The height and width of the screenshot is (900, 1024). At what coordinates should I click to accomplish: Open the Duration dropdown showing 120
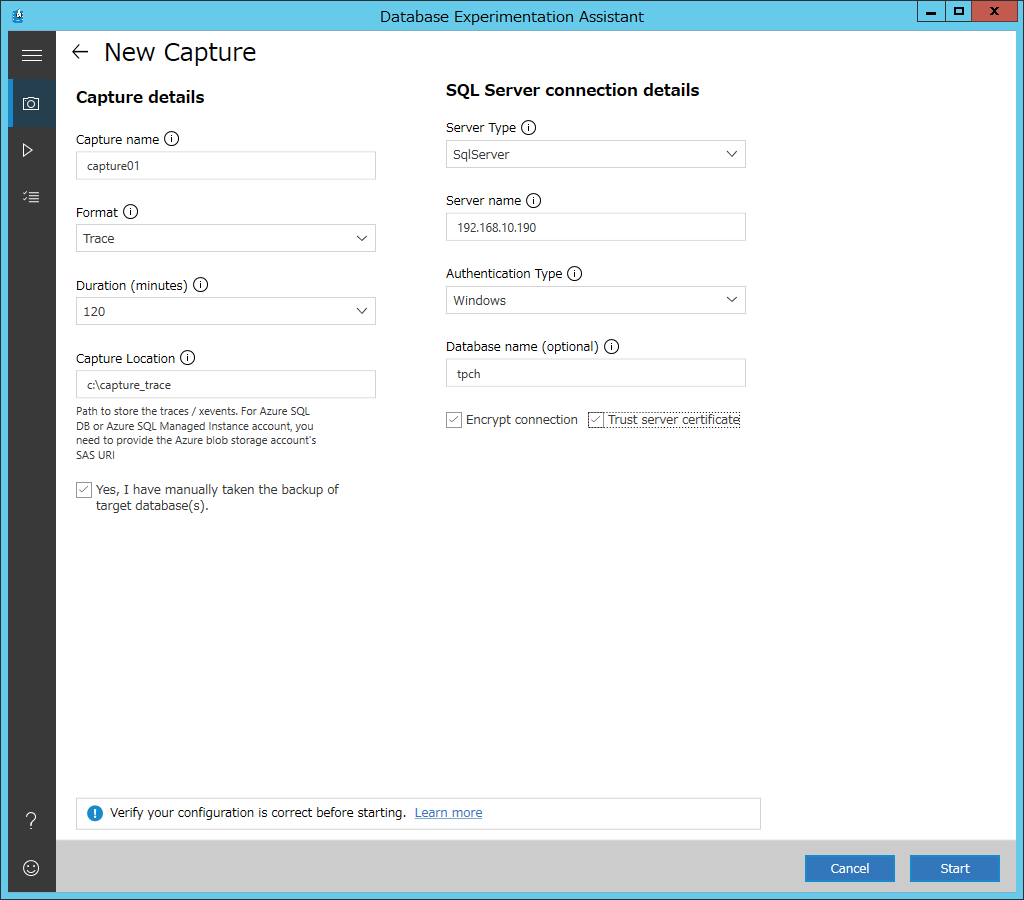pyautogui.click(x=226, y=312)
